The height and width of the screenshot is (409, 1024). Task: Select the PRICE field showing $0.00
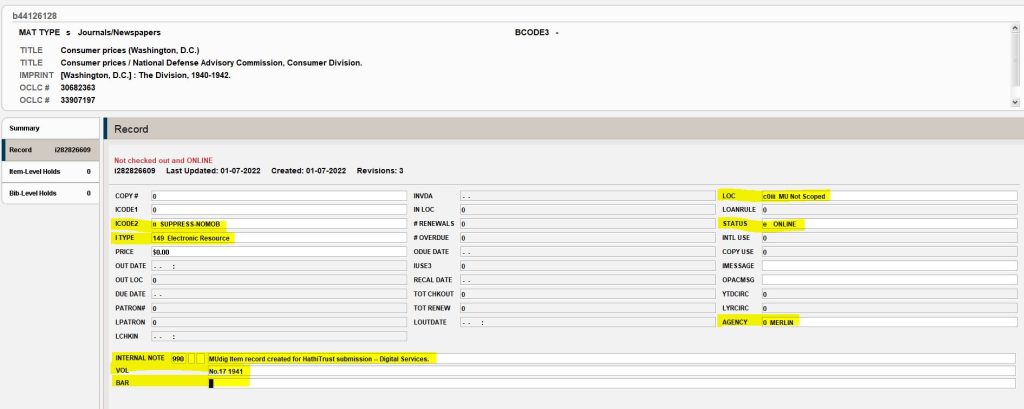pos(277,252)
